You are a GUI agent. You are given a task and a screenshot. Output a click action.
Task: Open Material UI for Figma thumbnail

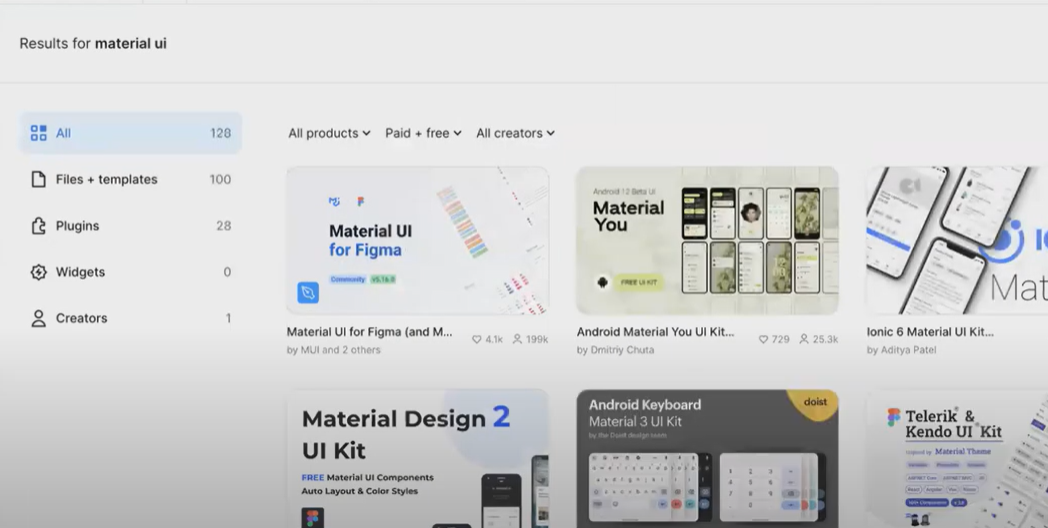click(418, 241)
